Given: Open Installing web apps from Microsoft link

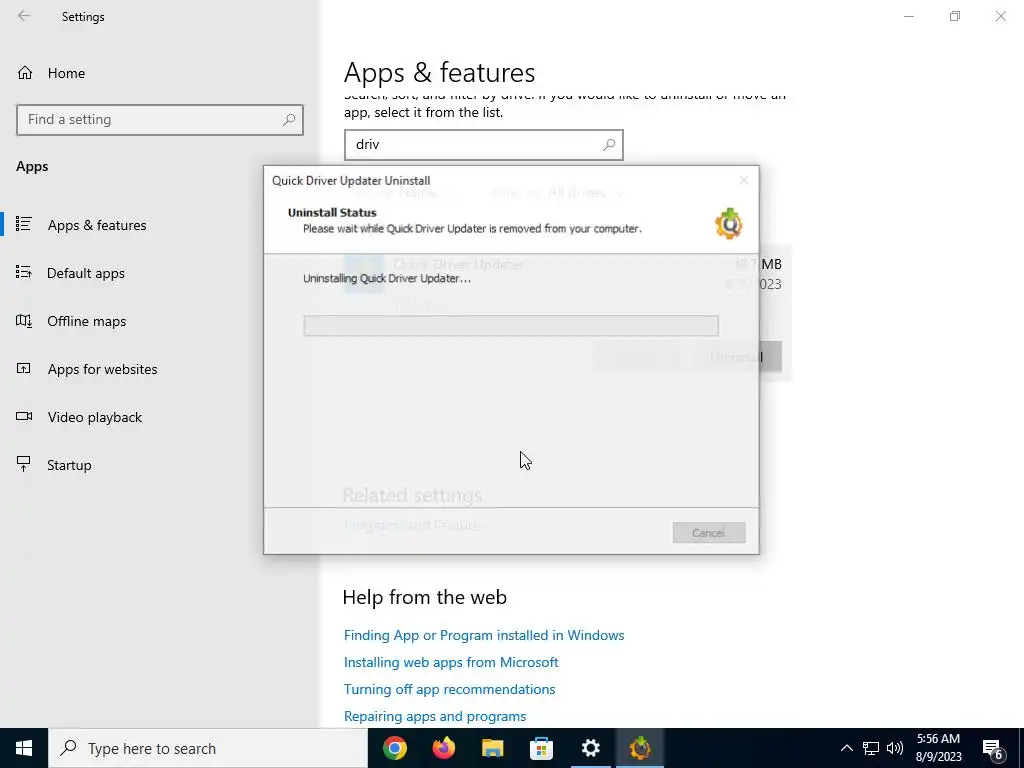Looking at the screenshot, I should click(x=451, y=662).
